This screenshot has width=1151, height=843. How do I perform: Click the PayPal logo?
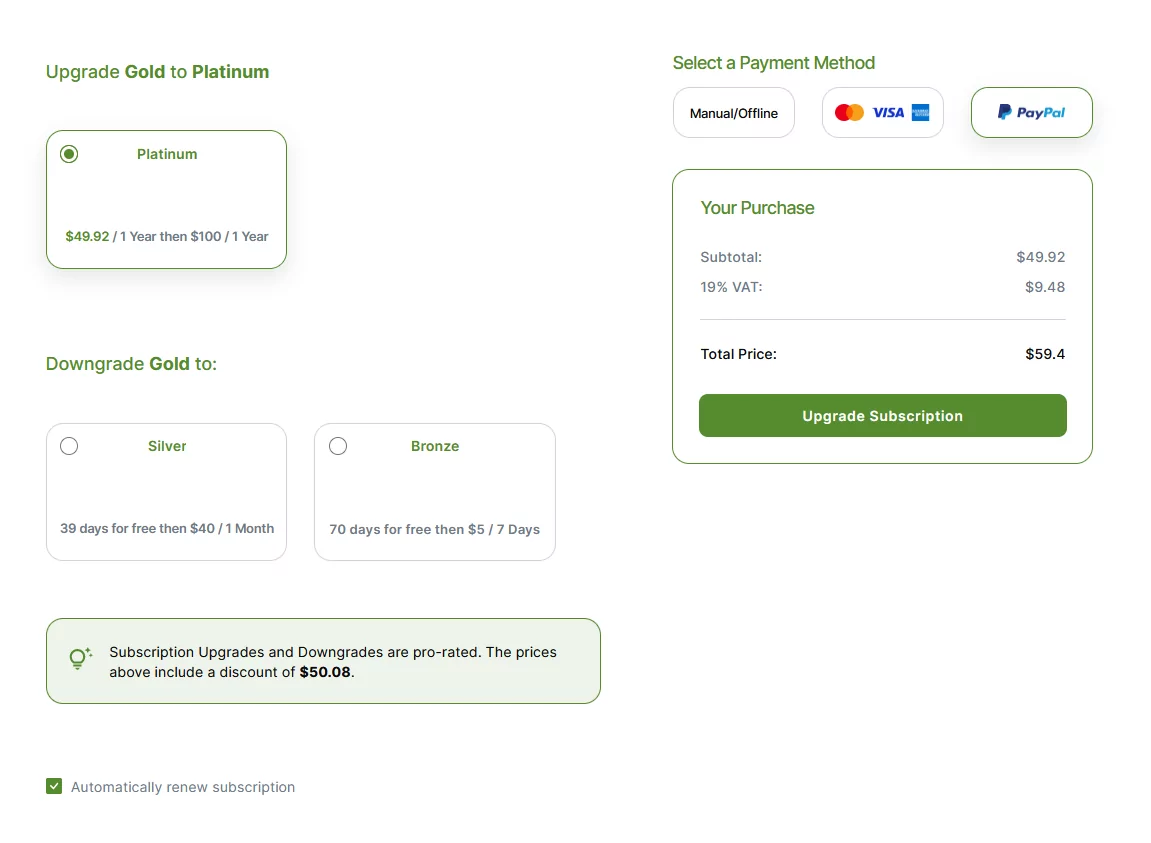(x=1031, y=112)
